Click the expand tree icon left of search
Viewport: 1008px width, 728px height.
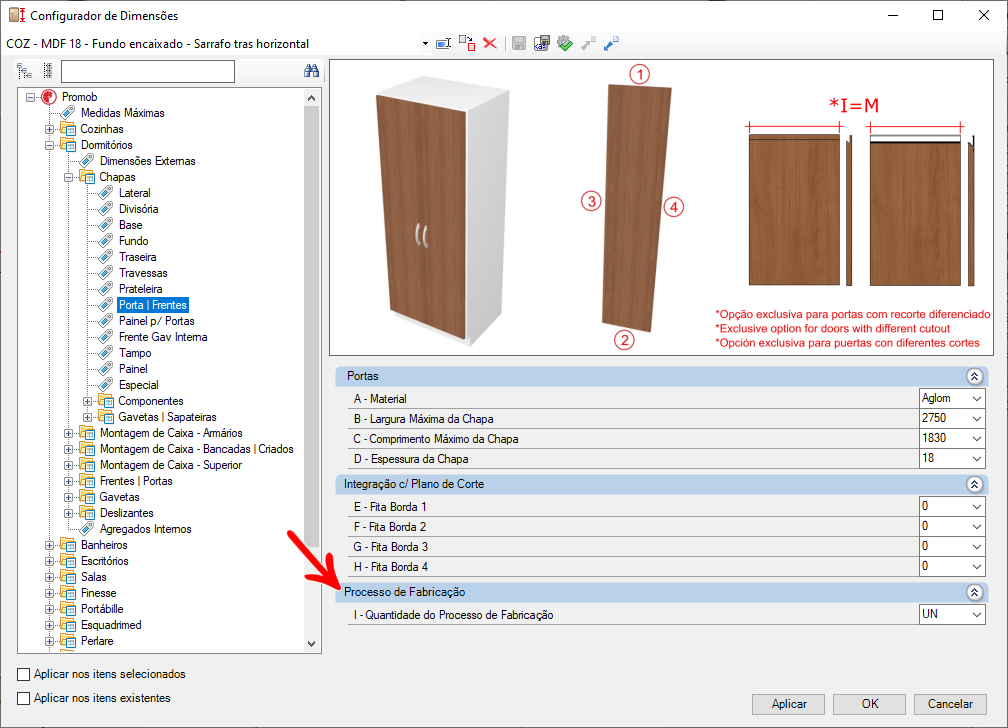[x=25, y=71]
